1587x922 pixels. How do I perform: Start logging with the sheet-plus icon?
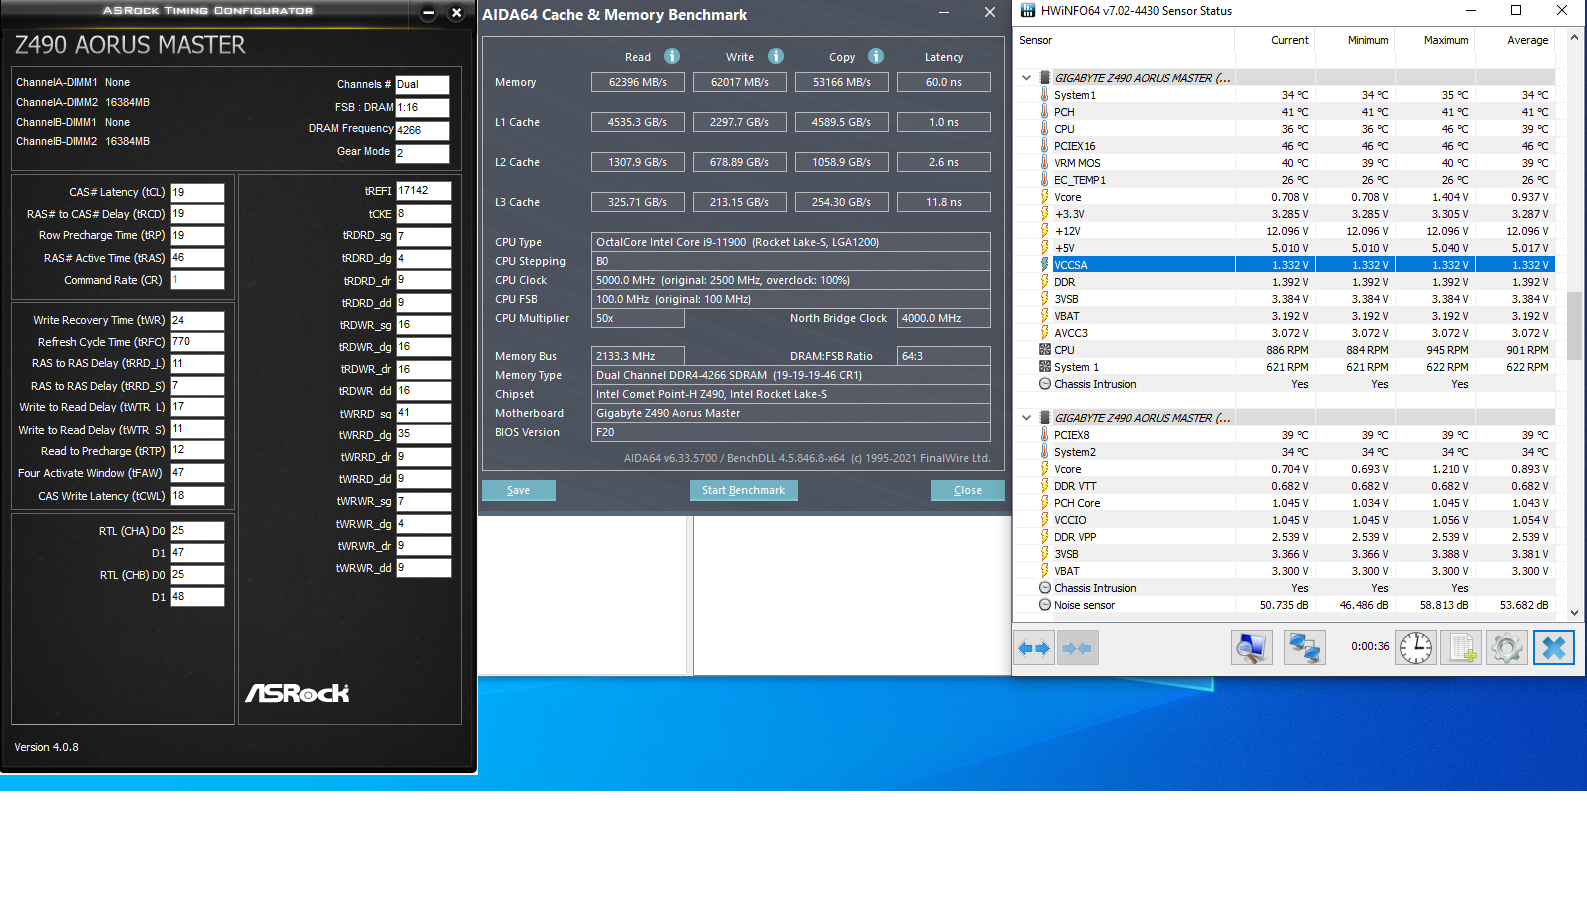click(1463, 648)
